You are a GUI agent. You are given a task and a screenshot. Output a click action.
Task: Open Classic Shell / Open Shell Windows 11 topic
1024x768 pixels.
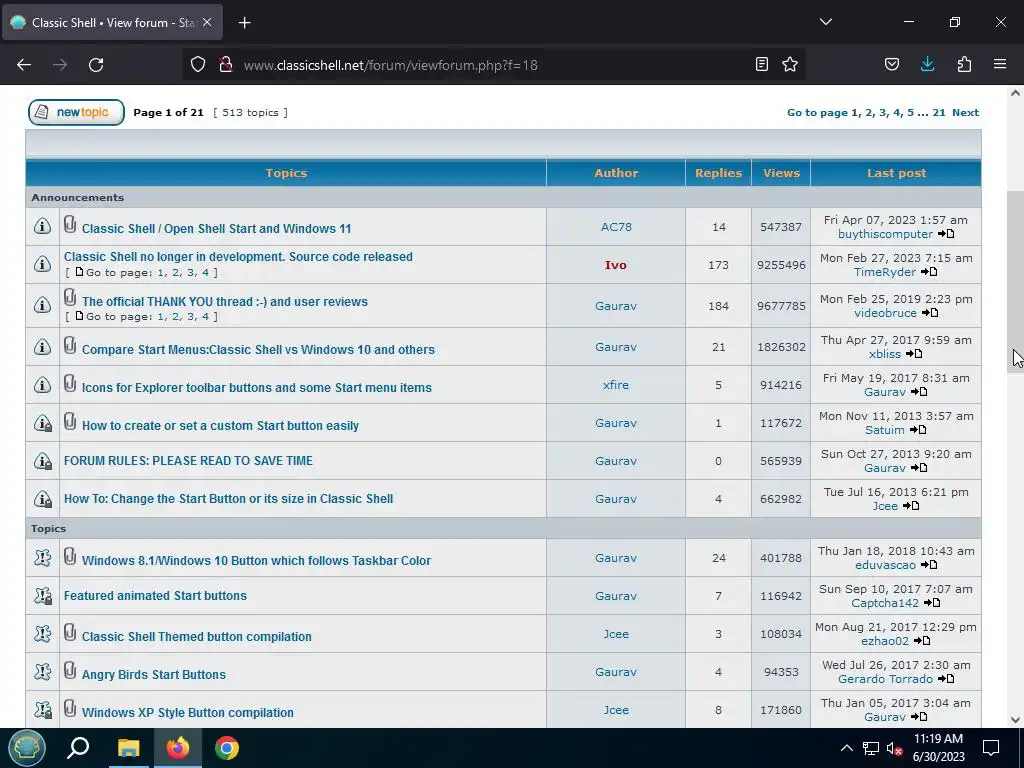click(216, 229)
